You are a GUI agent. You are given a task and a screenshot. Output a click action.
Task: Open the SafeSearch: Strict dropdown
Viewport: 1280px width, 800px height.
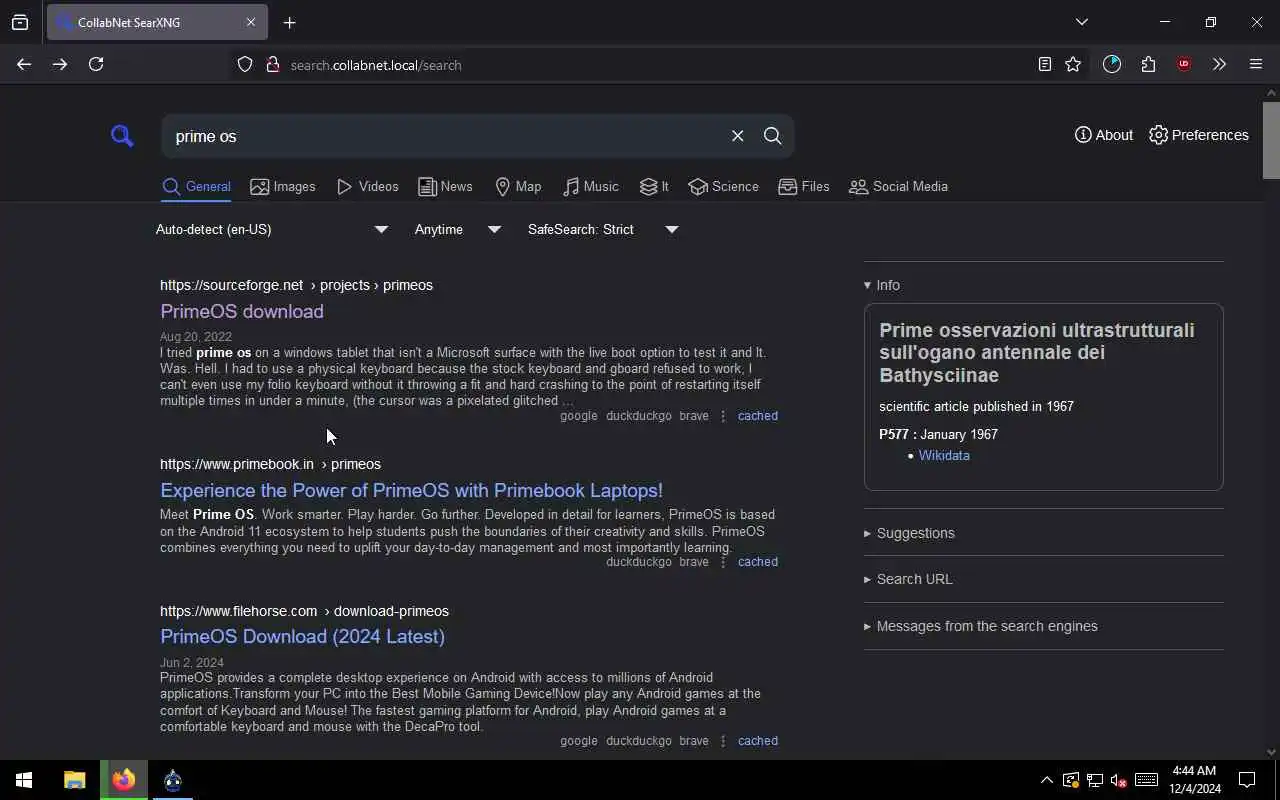(603, 229)
